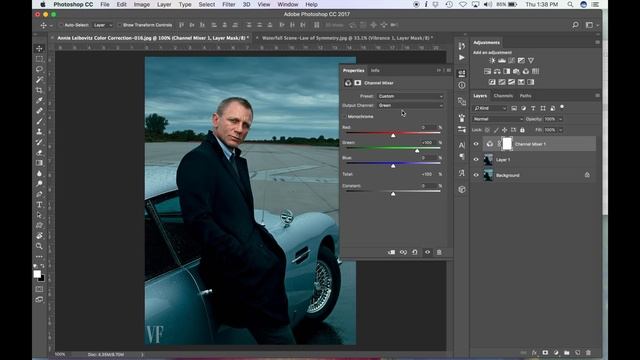
Task: Click the foreground color swatch
Action: point(37,274)
